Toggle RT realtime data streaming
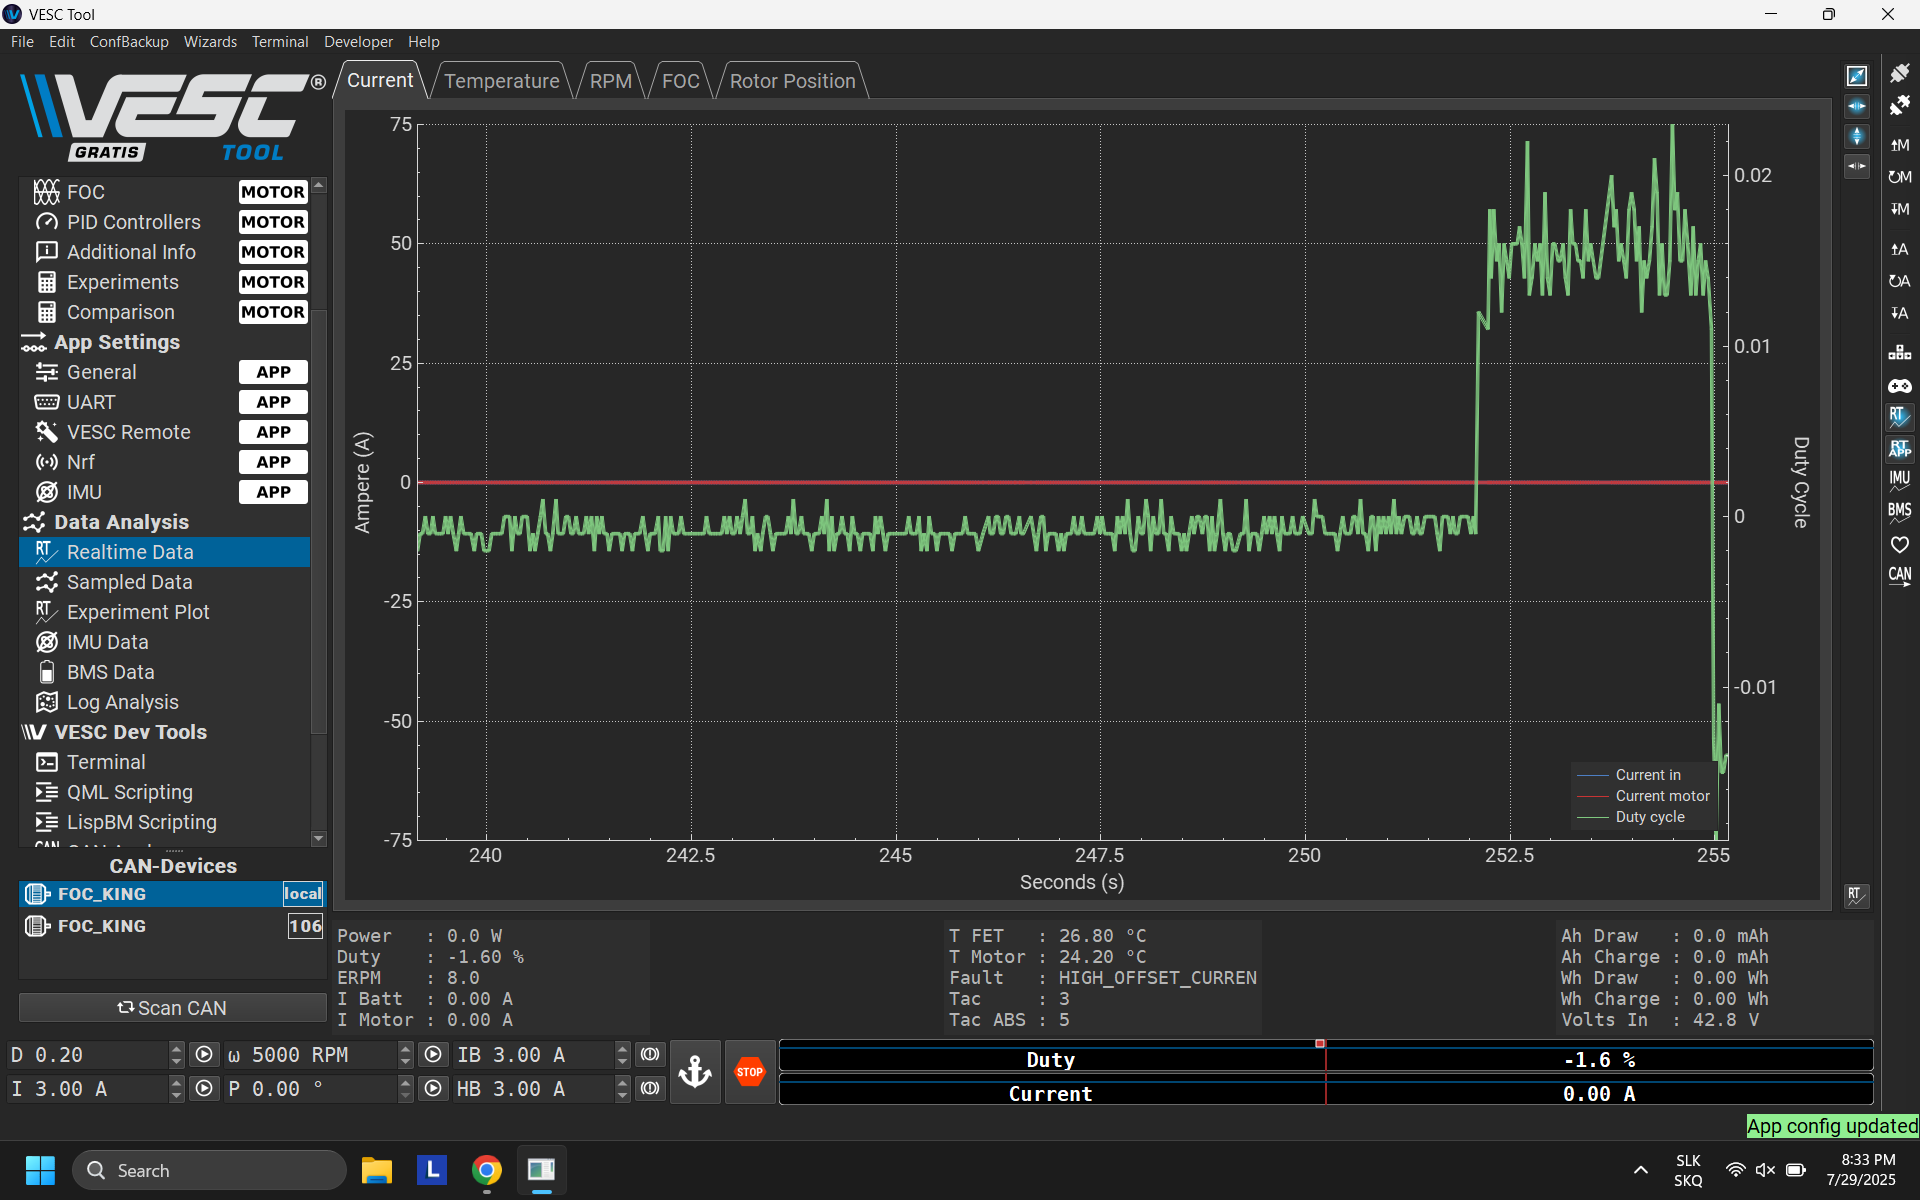Screen dimensions: 1920x1200 [x=1899, y=417]
